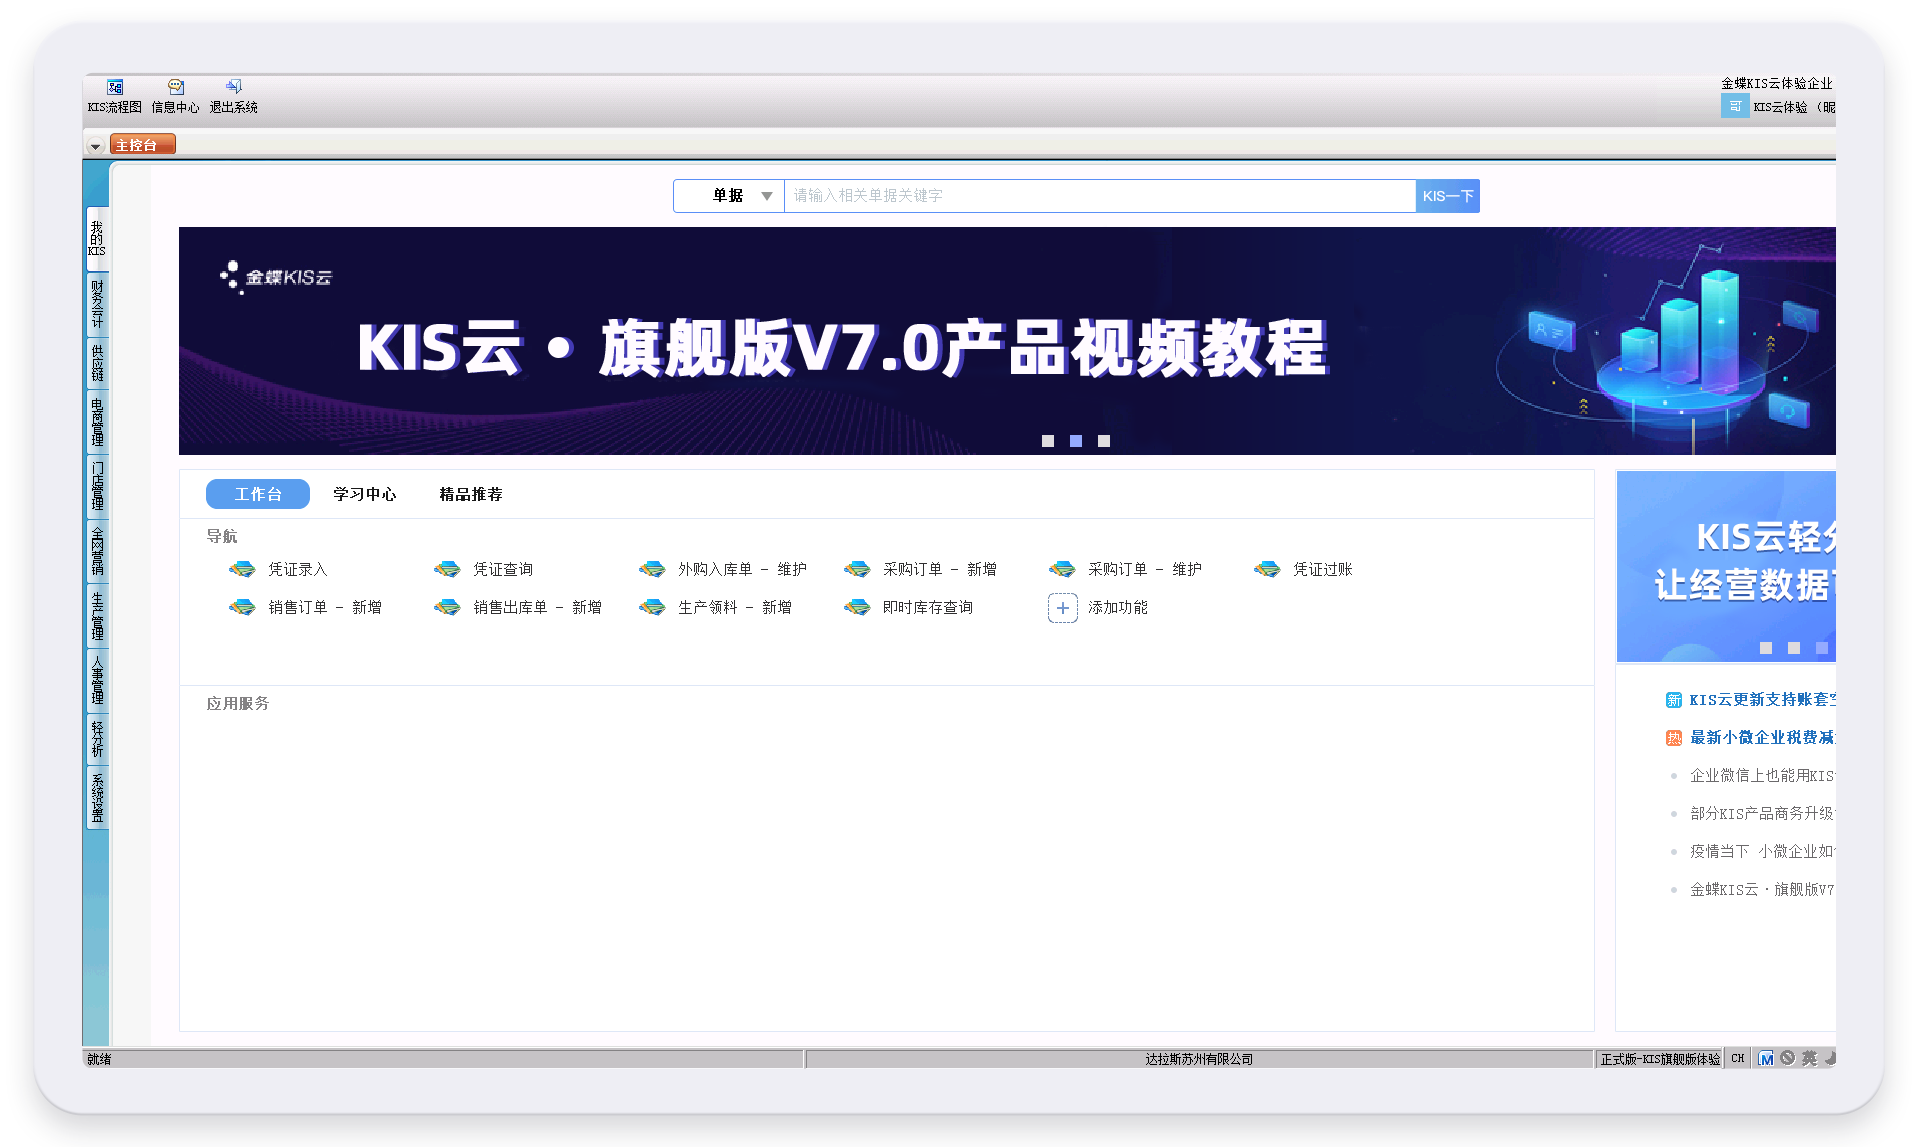This screenshot has height=1147, width=1918.
Task: Select the 学习中心 tab
Action: point(365,494)
